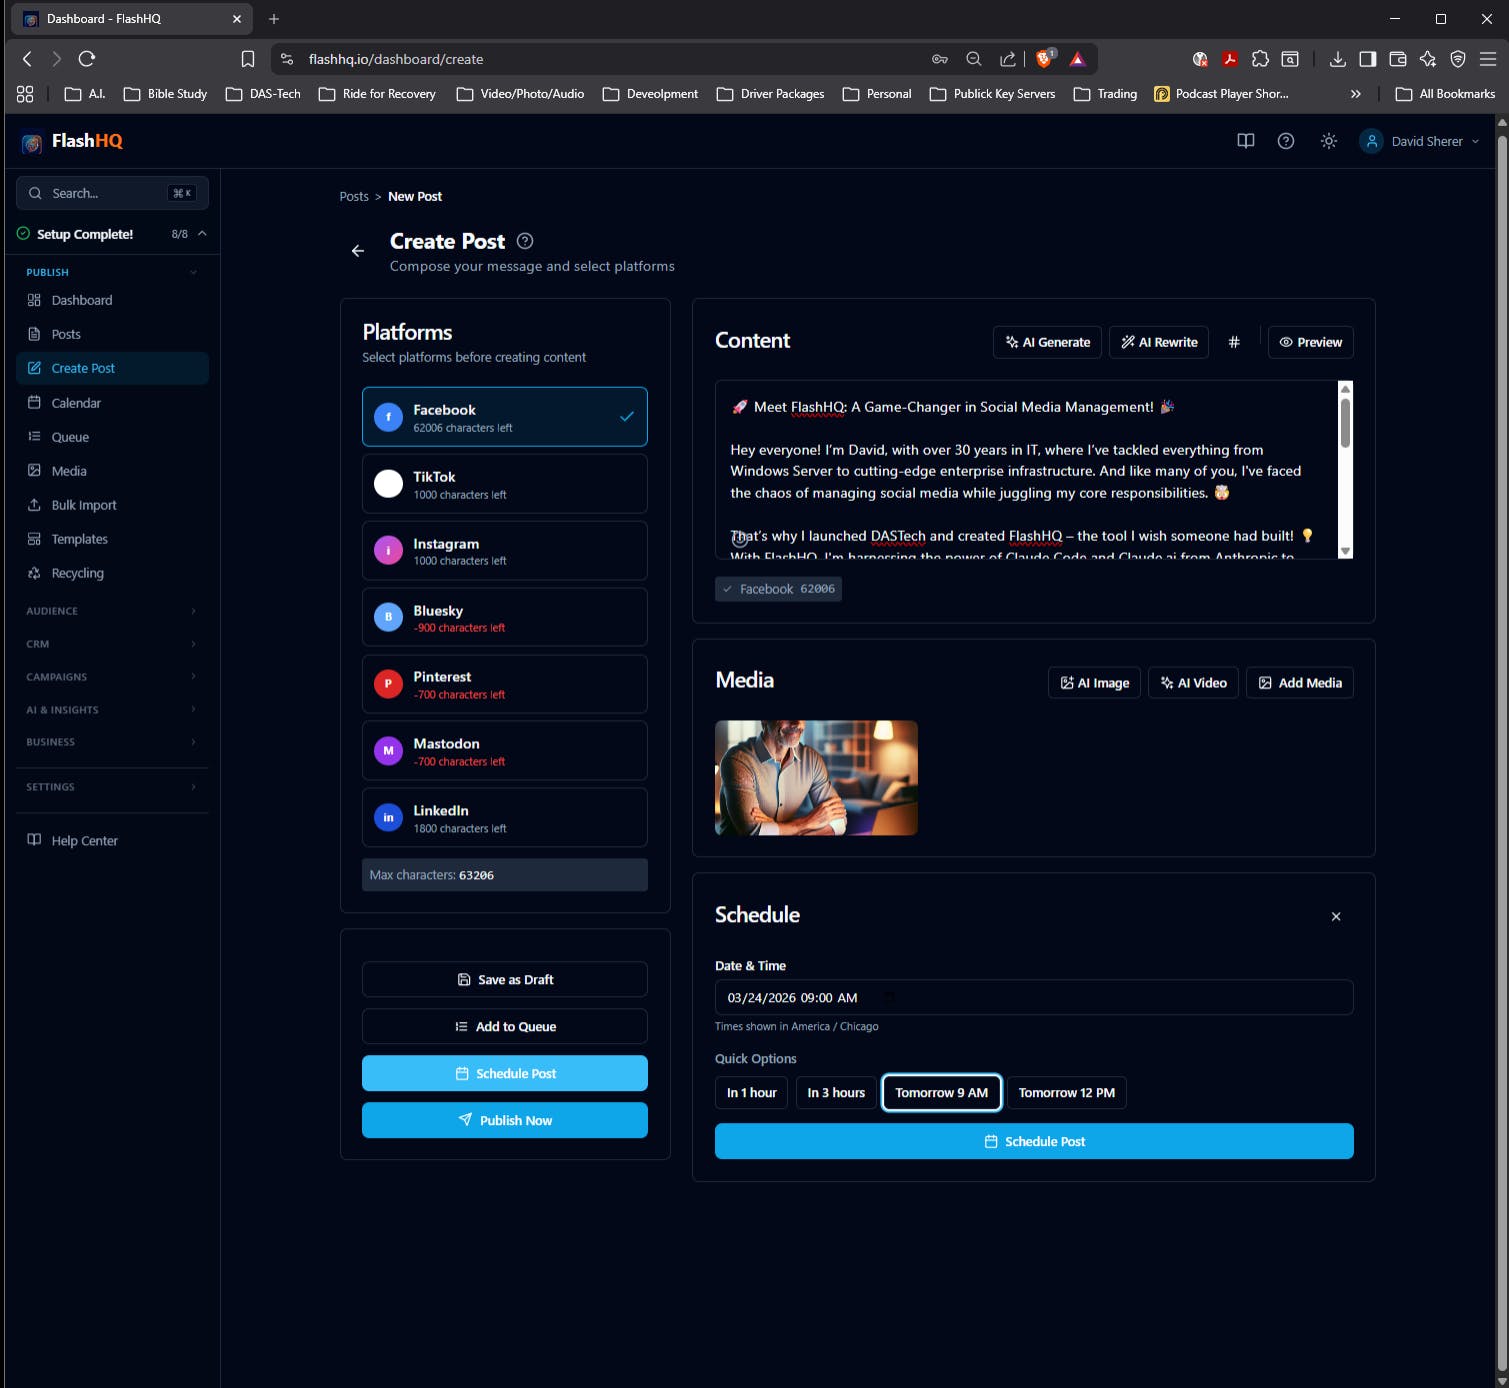This screenshot has width=1509, height=1388.
Task: Click the Facebook 62006 character chip
Action: click(778, 589)
